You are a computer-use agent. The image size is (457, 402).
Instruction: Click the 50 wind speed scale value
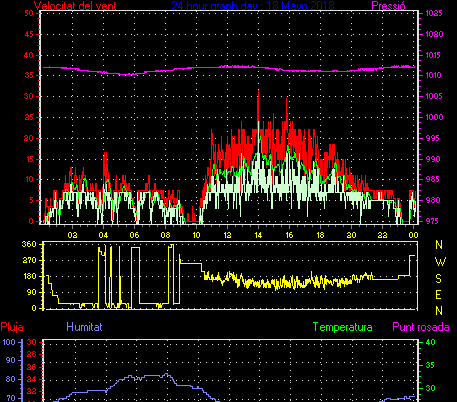coord(29,13)
